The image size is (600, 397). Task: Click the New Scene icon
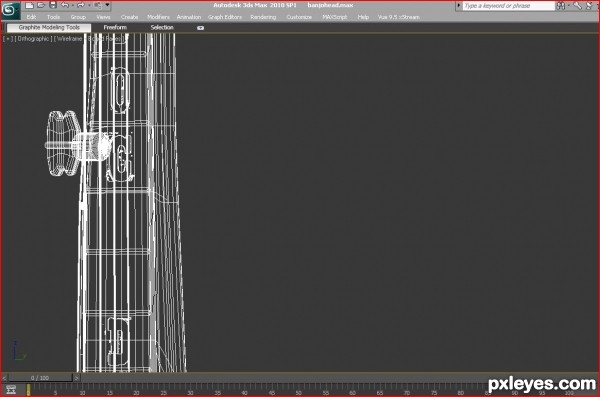click(x=29, y=5)
